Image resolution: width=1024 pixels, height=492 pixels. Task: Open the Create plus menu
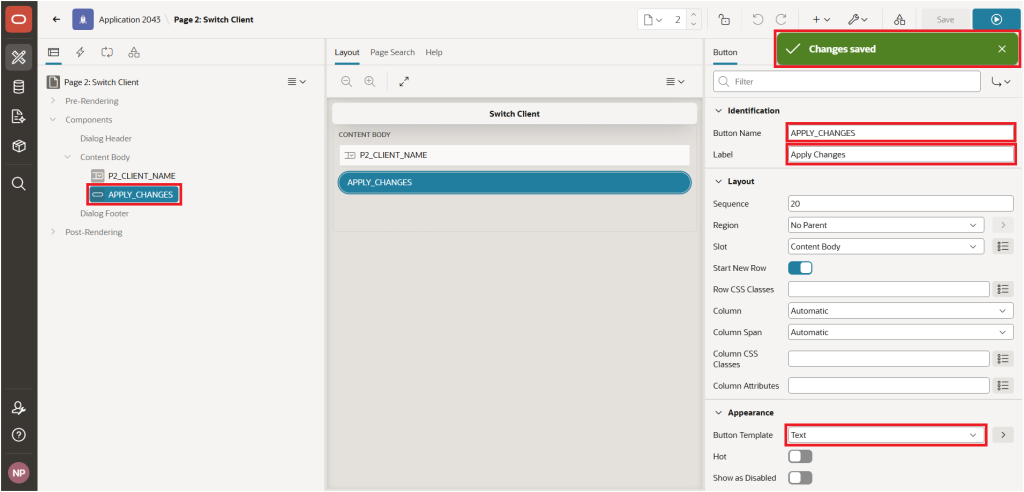[821, 20]
